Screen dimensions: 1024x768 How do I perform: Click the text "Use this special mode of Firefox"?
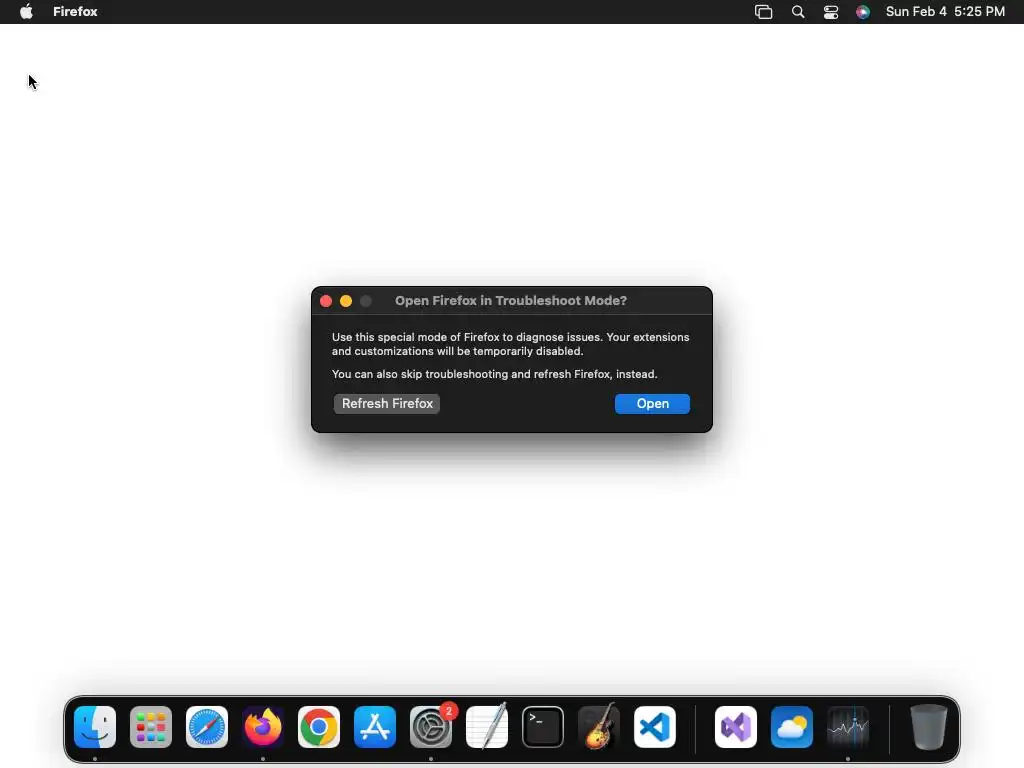point(415,337)
